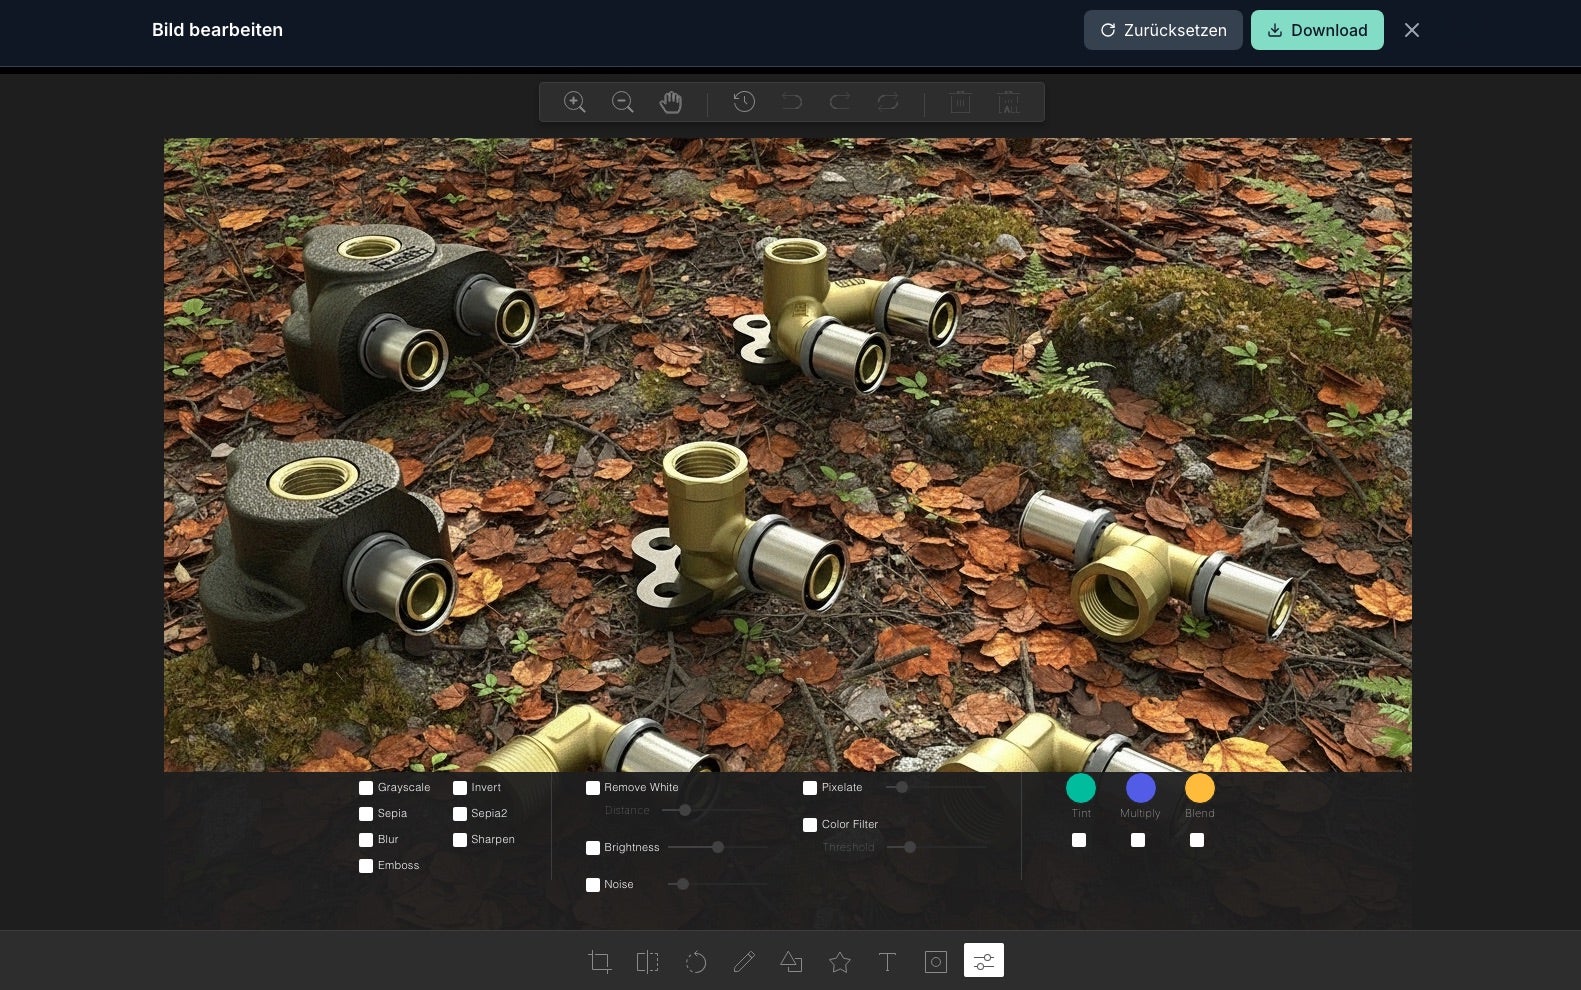Click the Threshold slider handle

point(910,847)
